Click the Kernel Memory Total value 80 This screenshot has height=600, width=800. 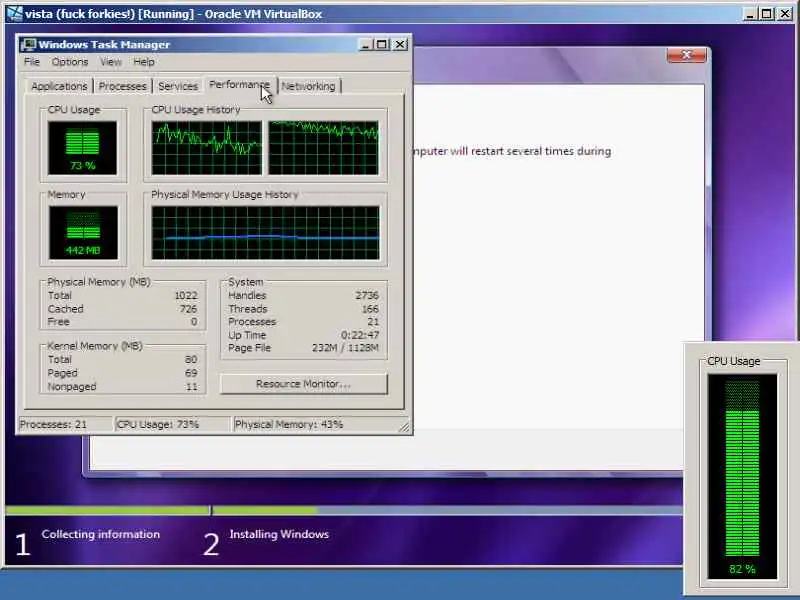(191, 360)
